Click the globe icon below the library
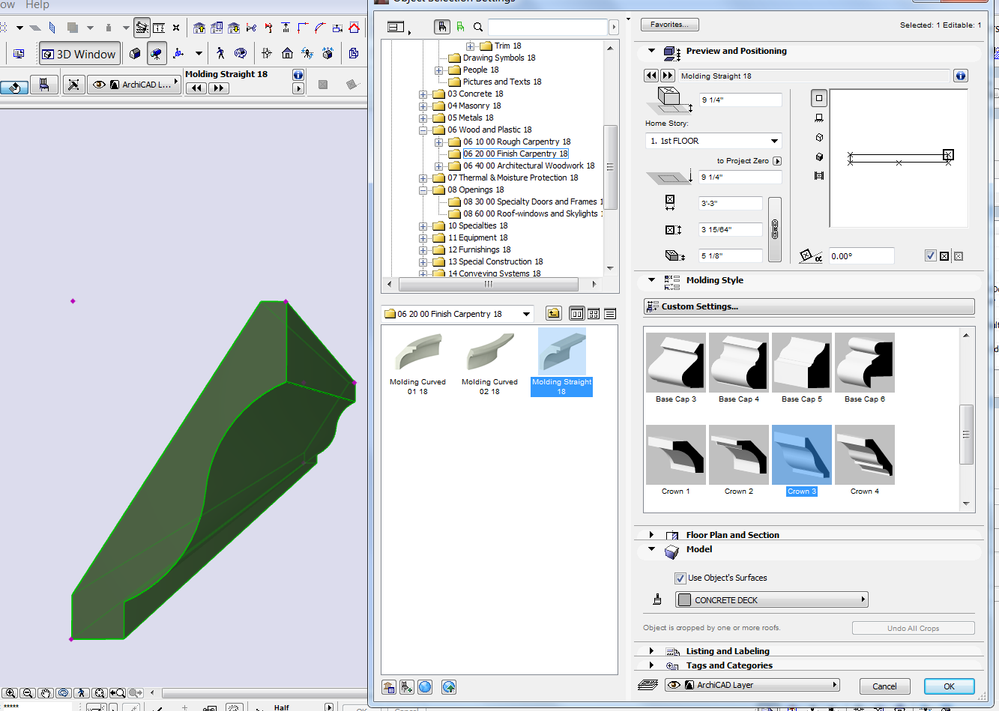999x711 pixels. point(426,687)
